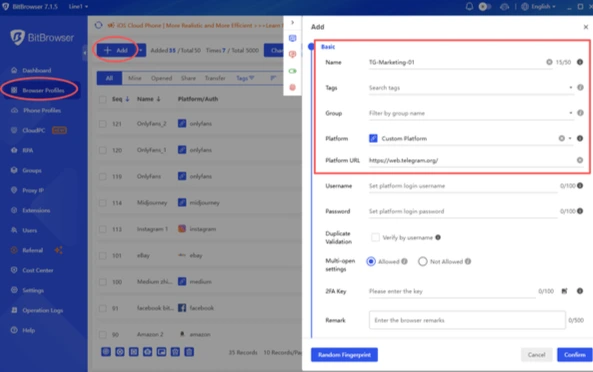This screenshot has height=372, width=593.
Task: Click the column filter icon next to Tags
Action: (x=273, y=78)
